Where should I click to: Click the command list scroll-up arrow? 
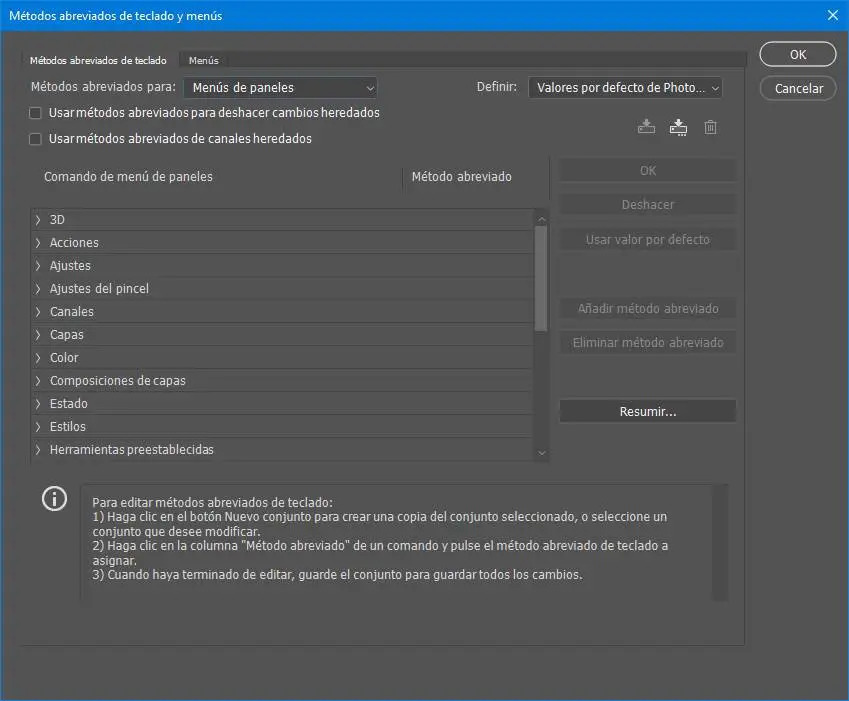[541, 219]
